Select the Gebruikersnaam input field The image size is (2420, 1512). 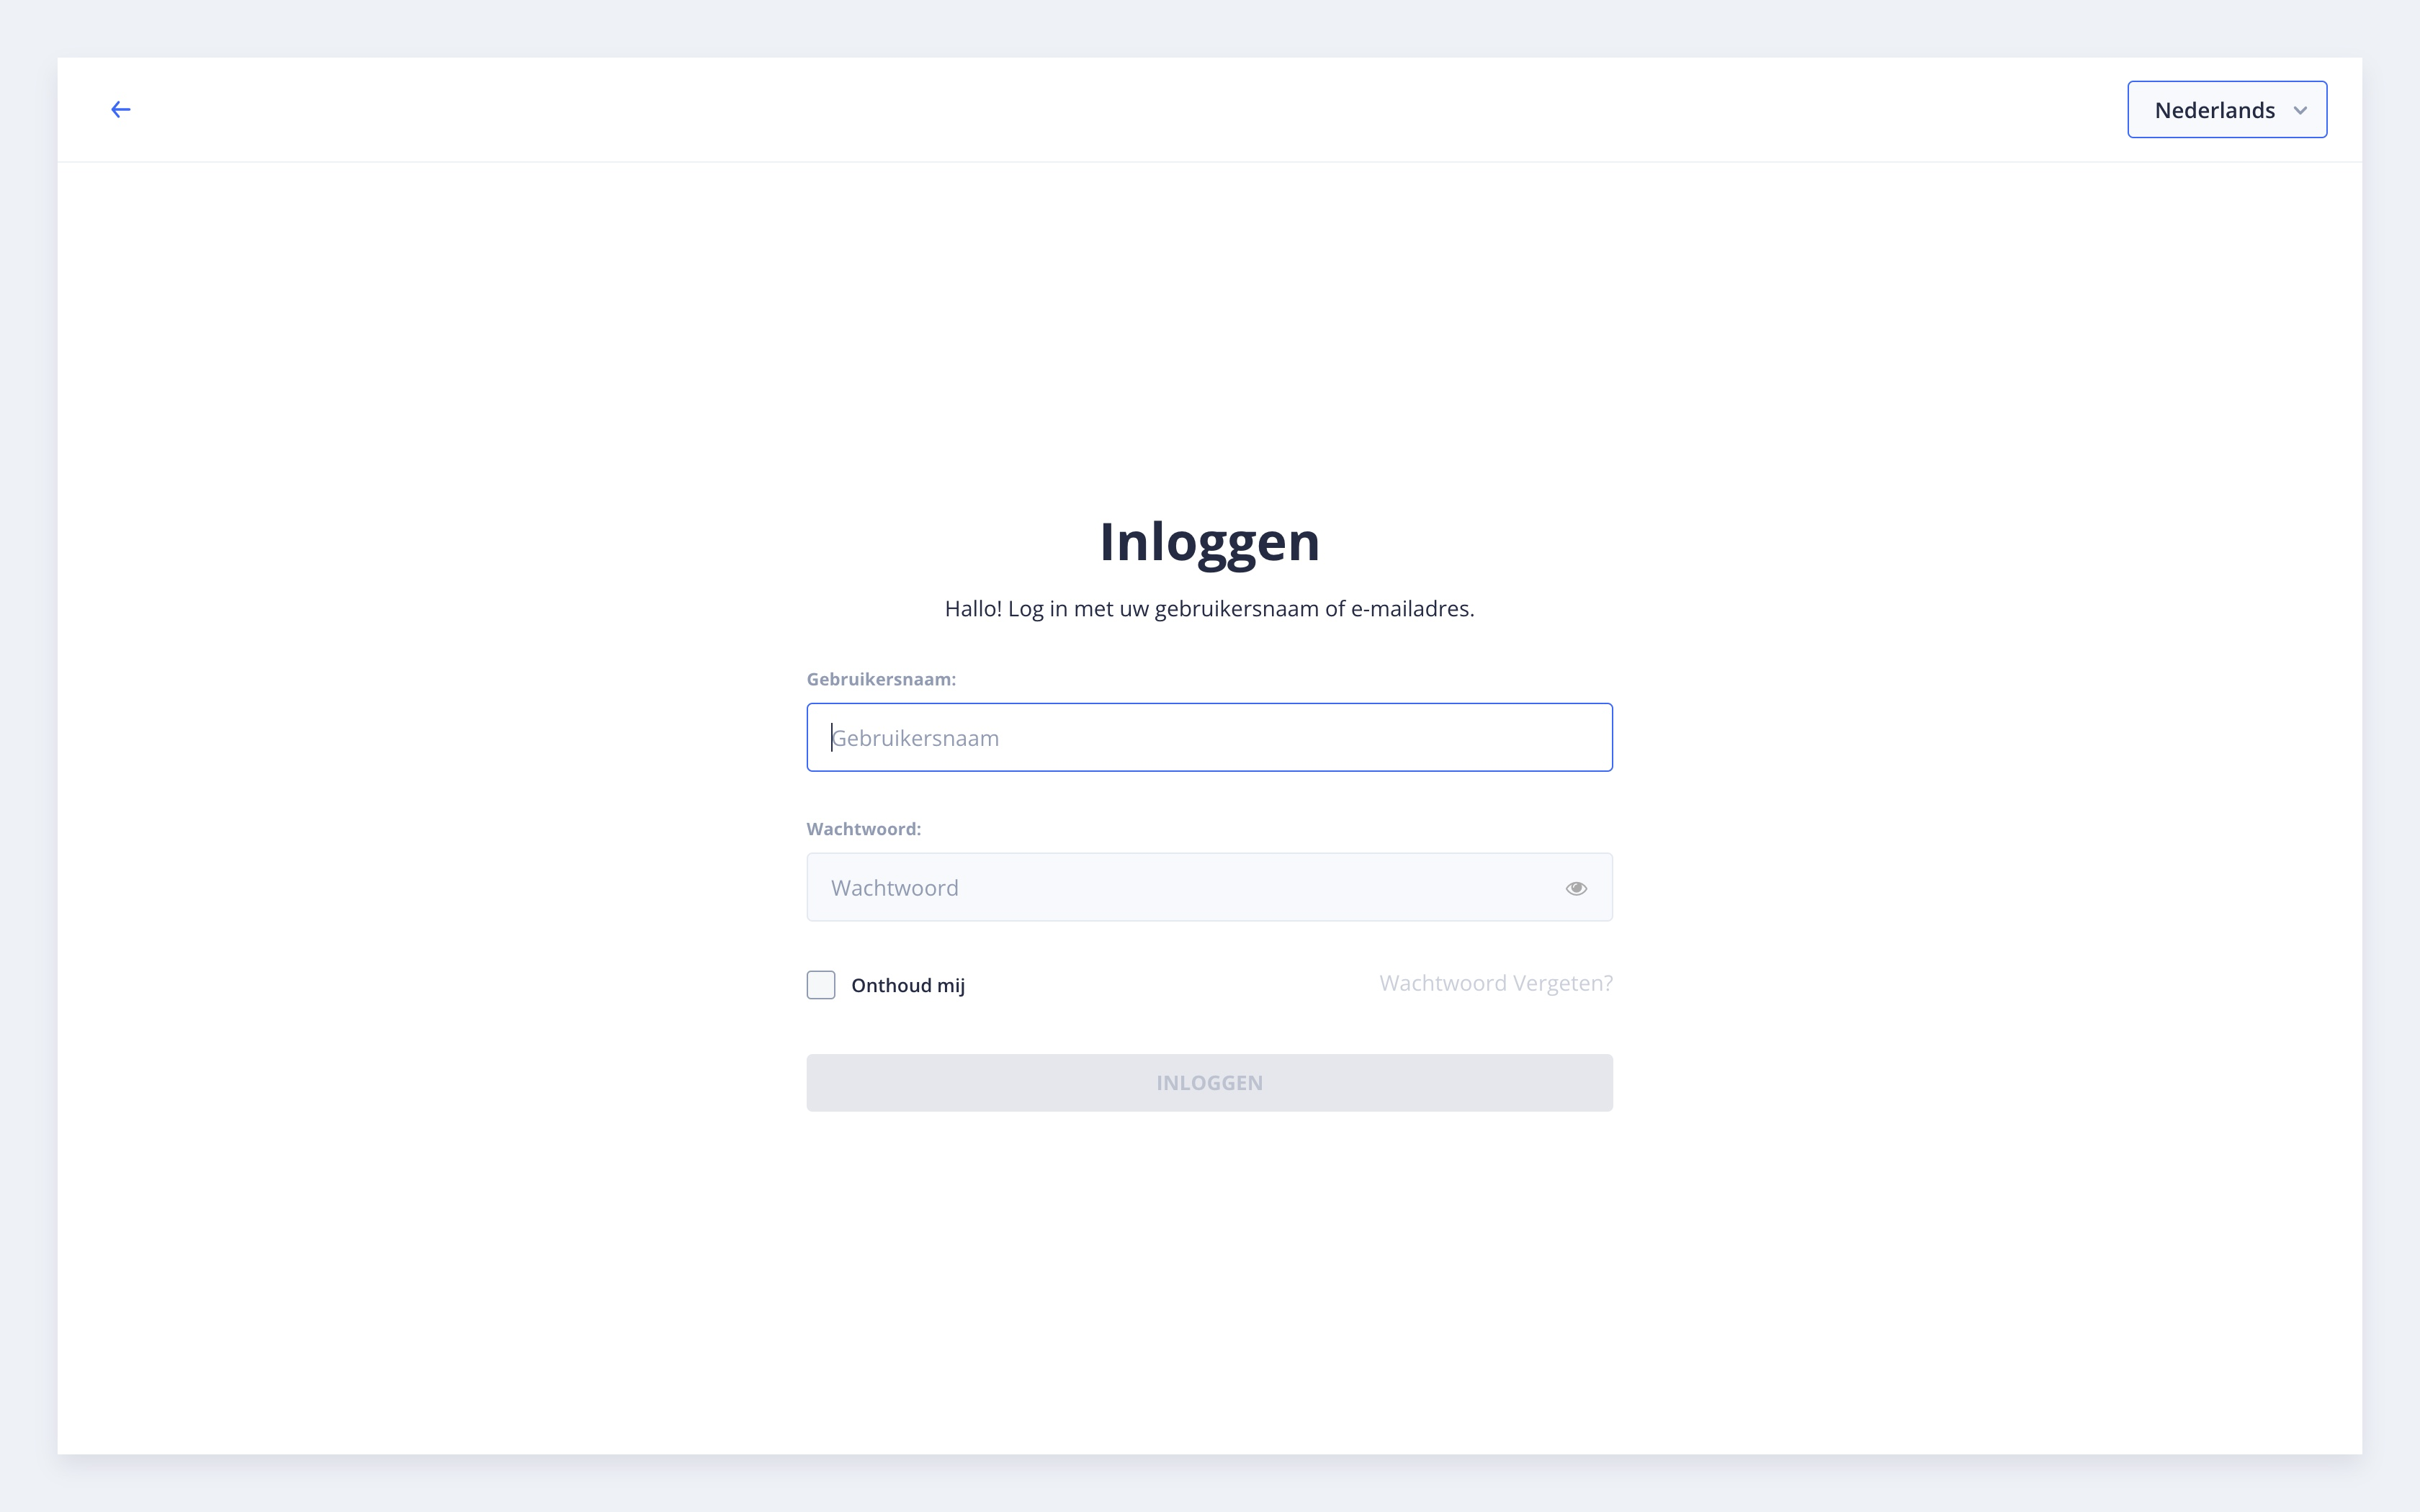click(1209, 737)
